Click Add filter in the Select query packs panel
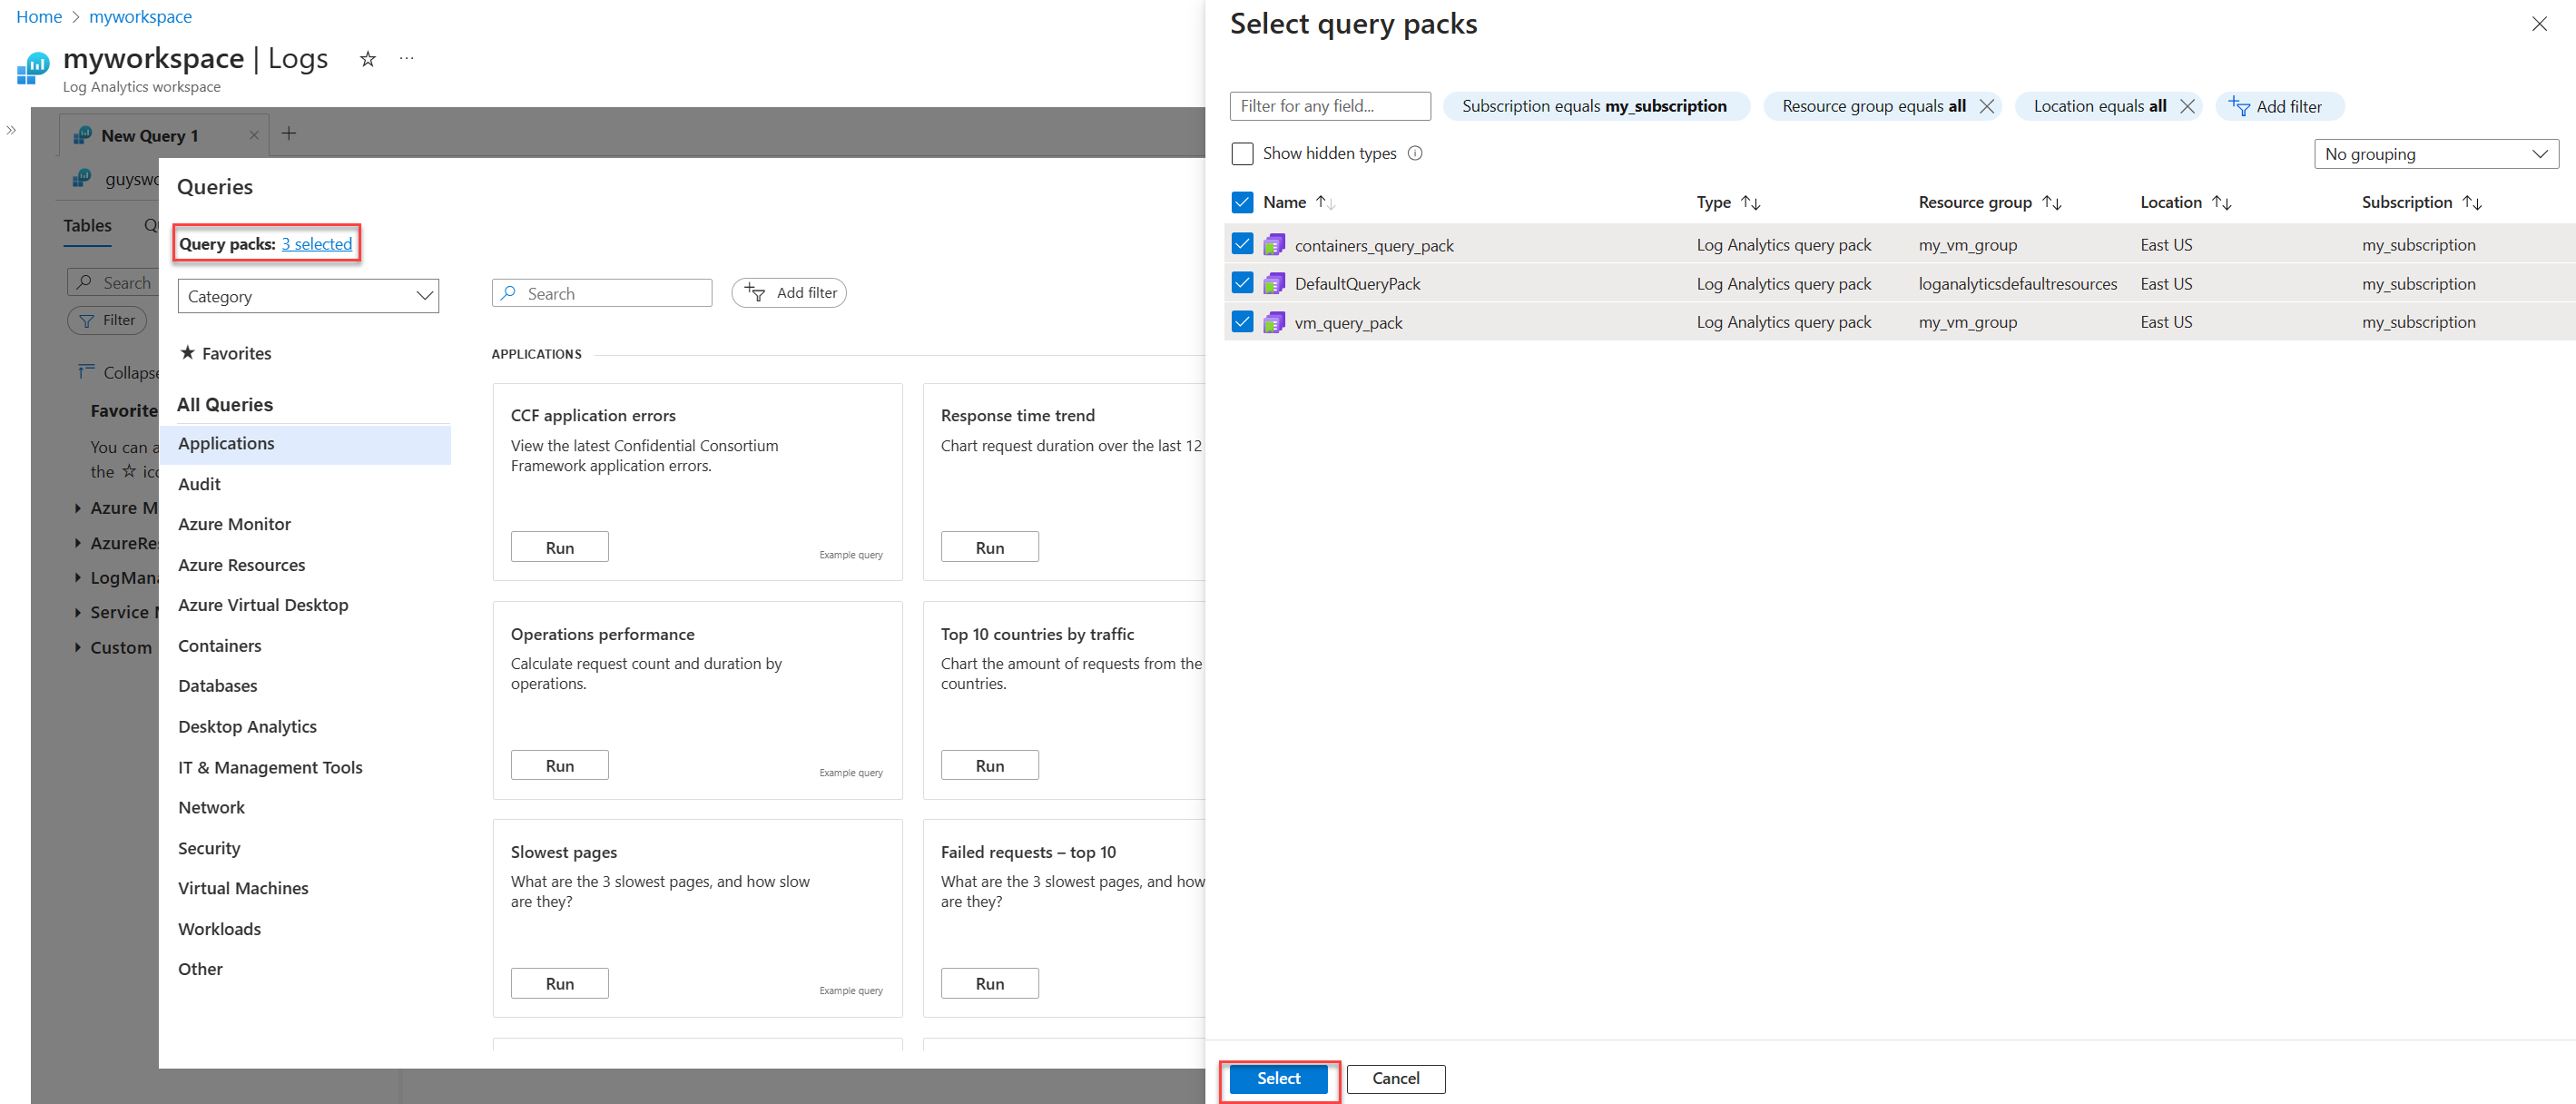This screenshot has height=1104, width=2576. point(2279,106)
